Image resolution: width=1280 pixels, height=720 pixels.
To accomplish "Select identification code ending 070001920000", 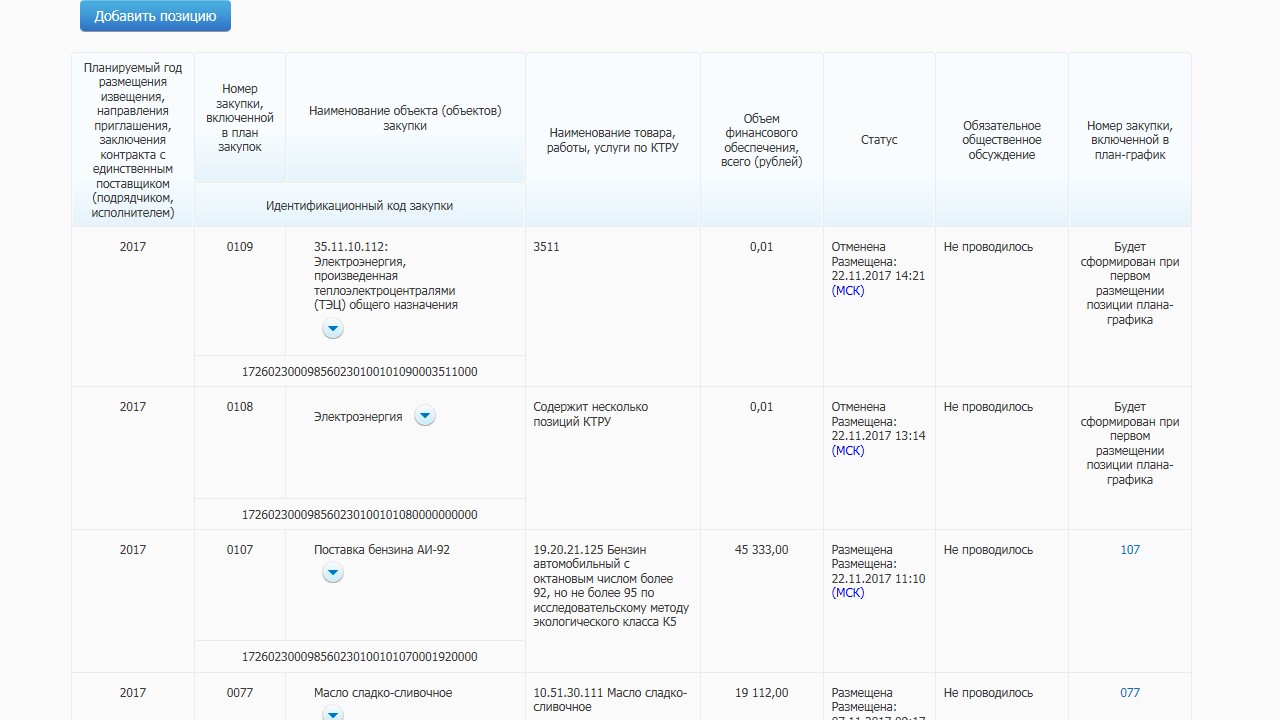I will [360, 657].
